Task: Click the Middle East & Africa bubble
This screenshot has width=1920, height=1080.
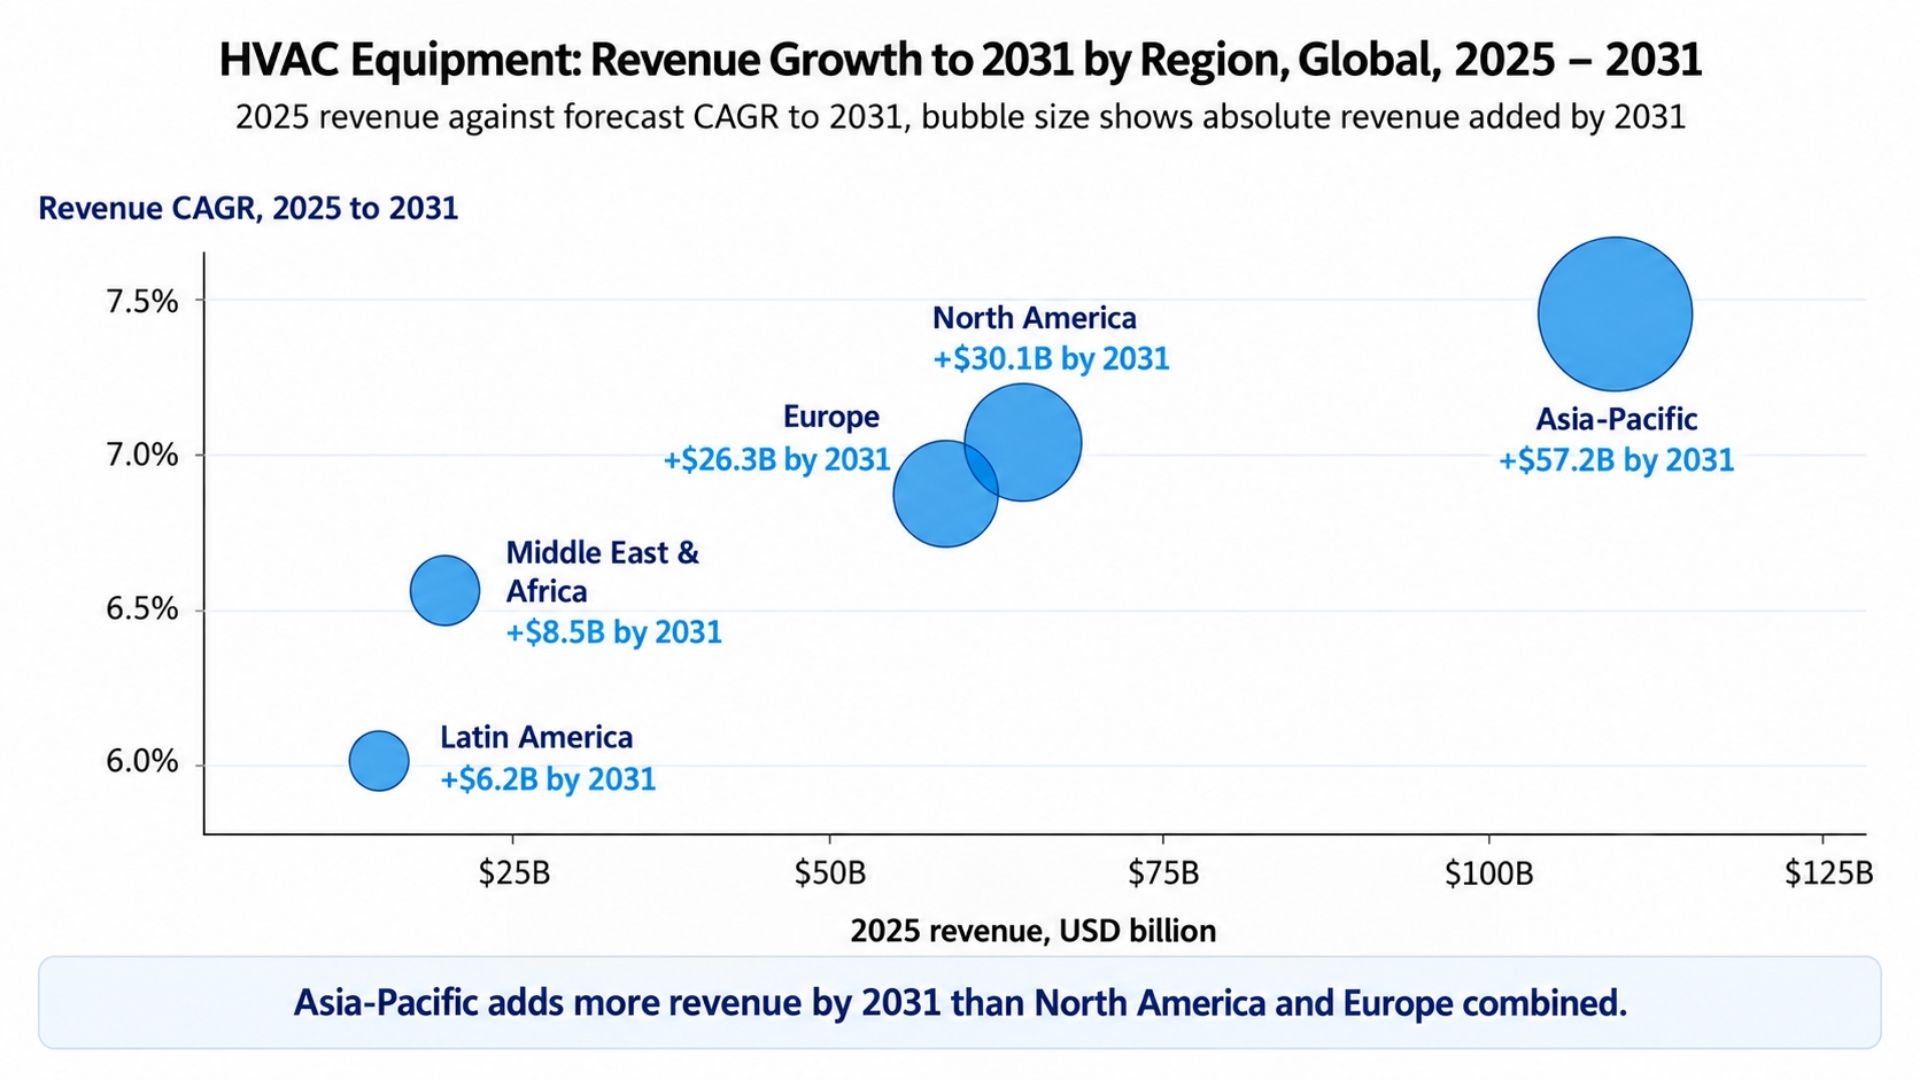Action: [x=445, y=591]
